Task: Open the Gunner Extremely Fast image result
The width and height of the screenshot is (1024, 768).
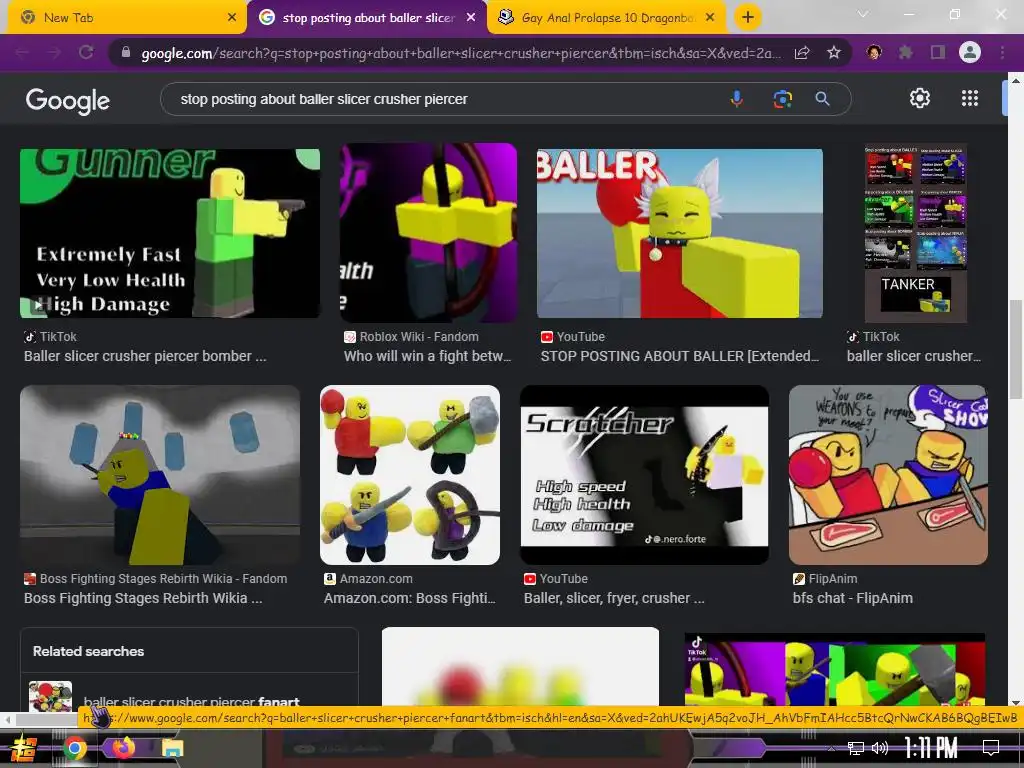Action: click(170, 233)
